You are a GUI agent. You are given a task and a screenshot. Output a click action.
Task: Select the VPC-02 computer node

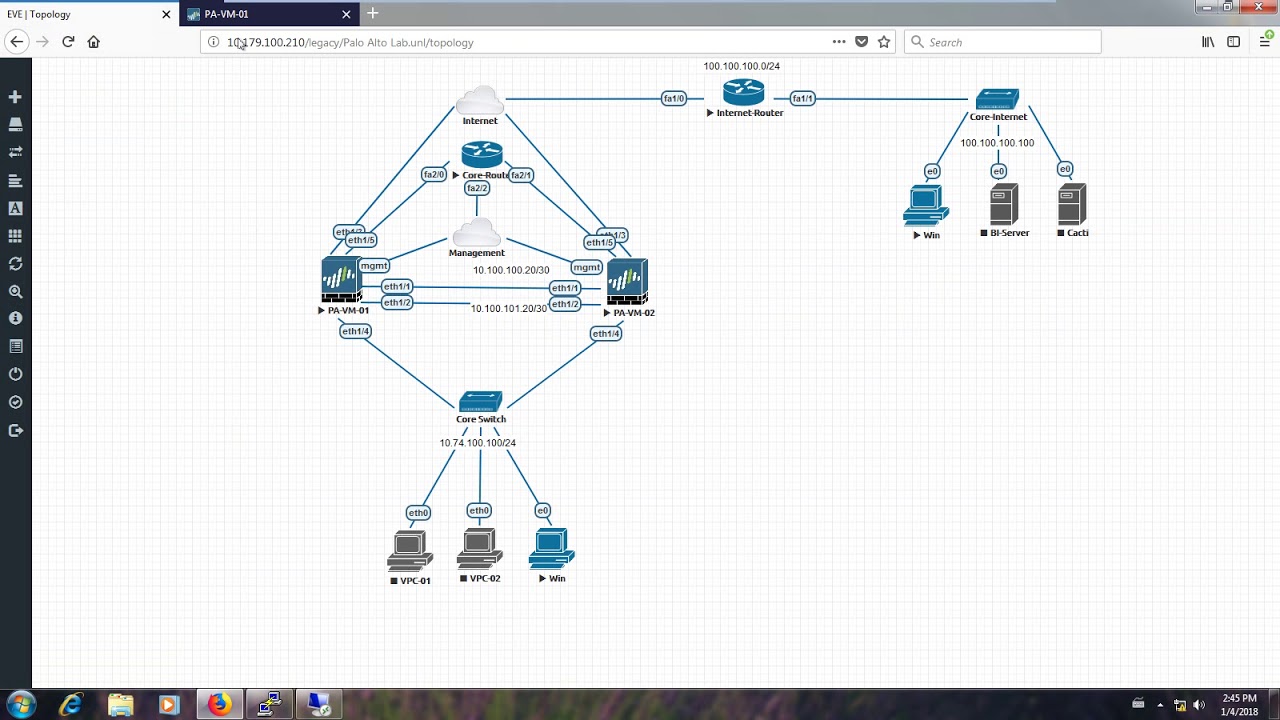point(480,550)
